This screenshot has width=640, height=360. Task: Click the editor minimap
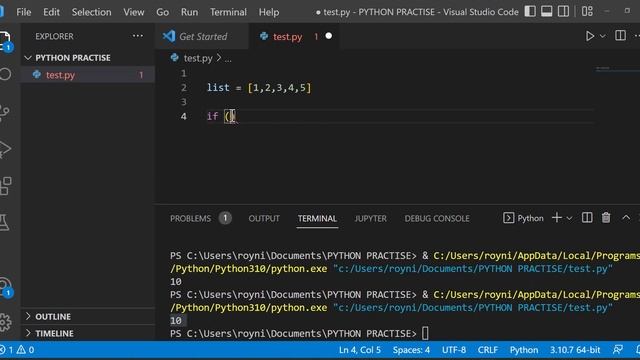point(617,69)
